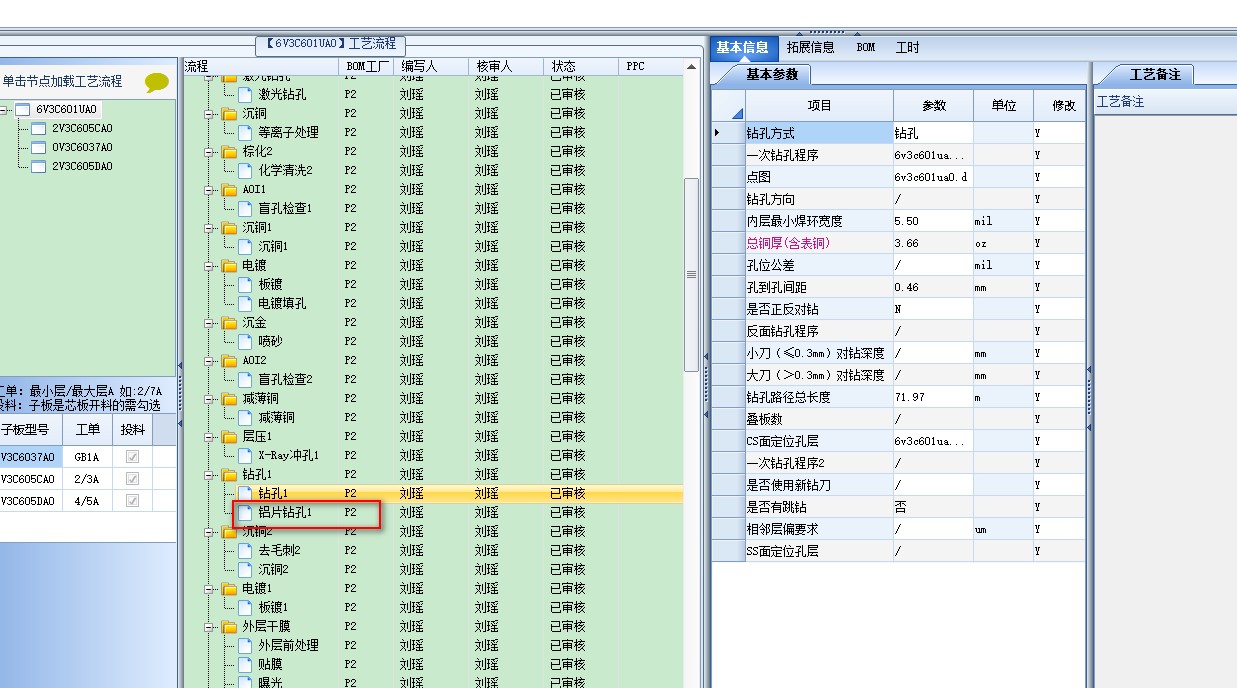Select the 钻孔1 highlighted step row

[x=433, y=493]
